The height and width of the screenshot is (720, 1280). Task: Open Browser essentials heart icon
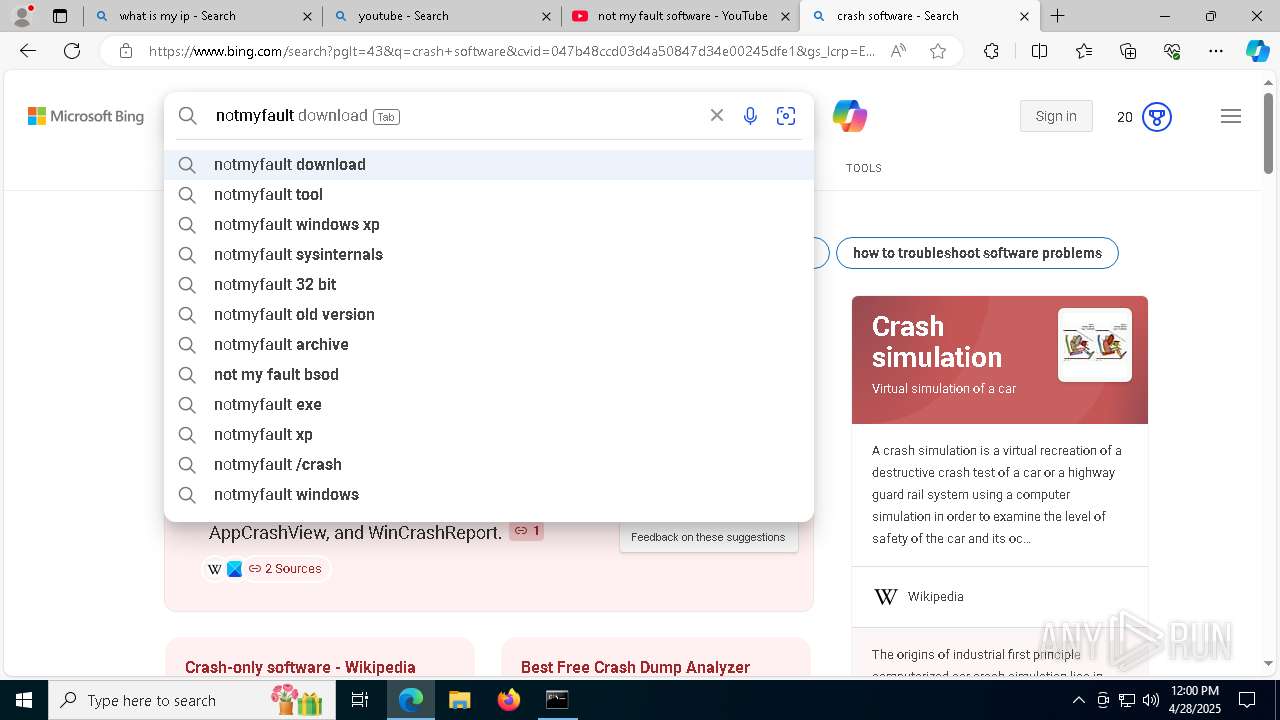(1172, 51)
